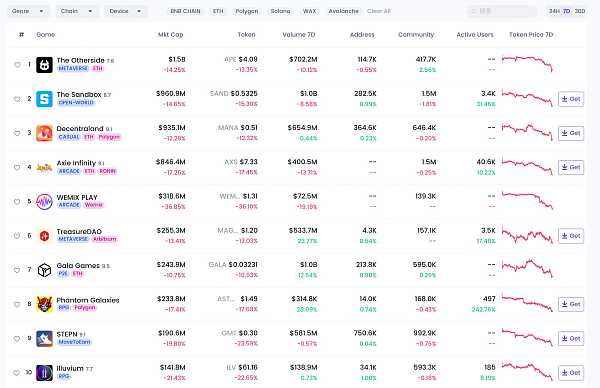Expand the Device dropdown filter
This screenshot has width=600, height=388.
(x=126, y=11)
